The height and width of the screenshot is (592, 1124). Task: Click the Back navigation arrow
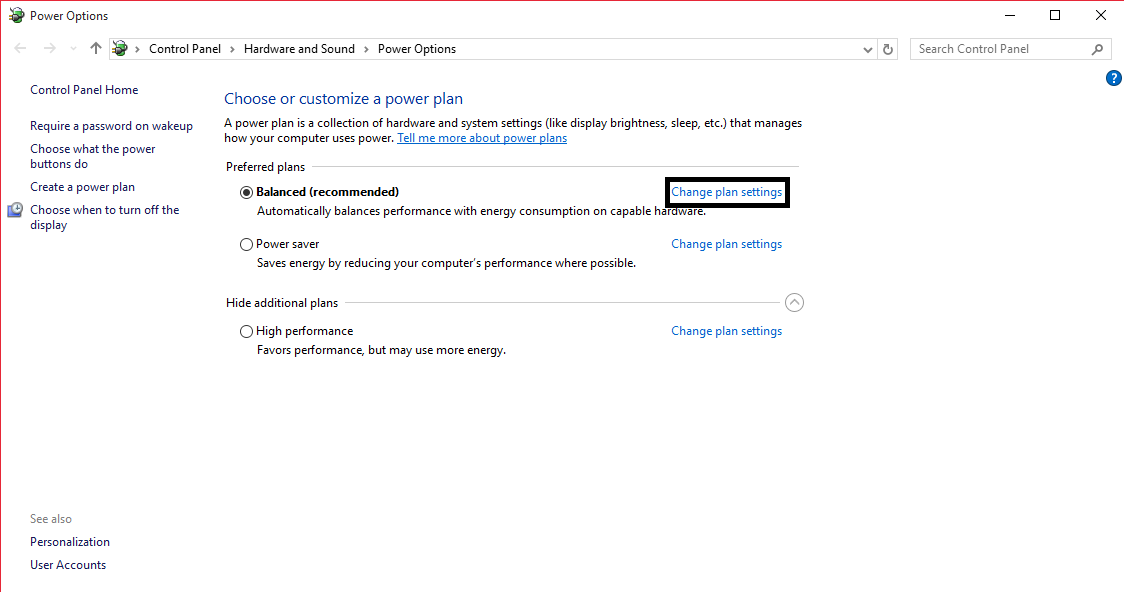(x=21, y=49)
